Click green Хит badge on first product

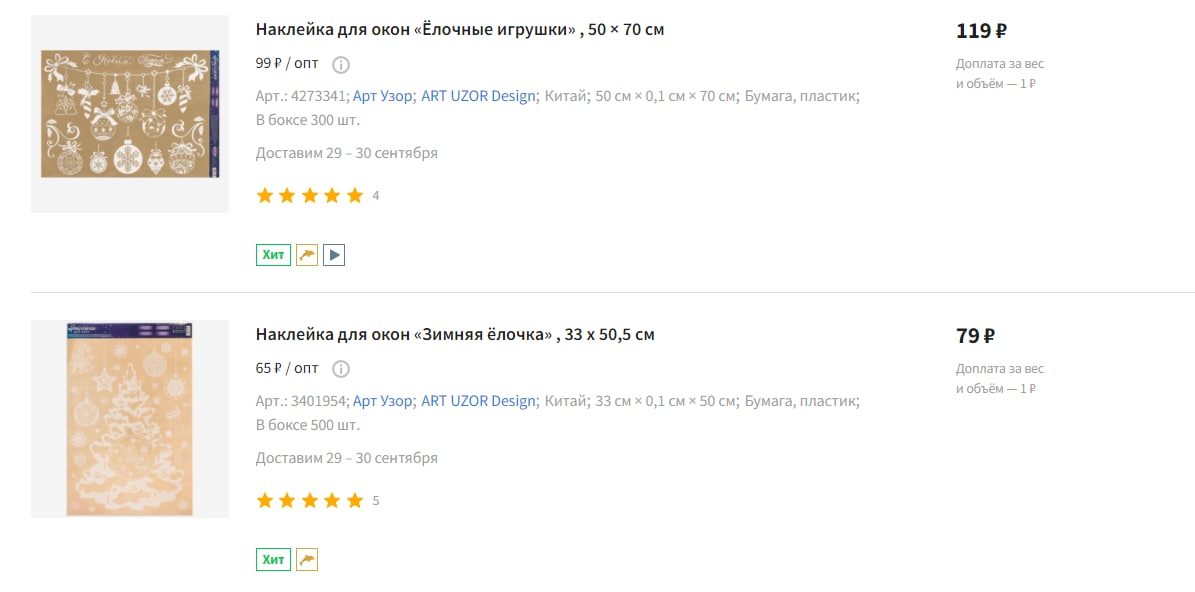274,255
